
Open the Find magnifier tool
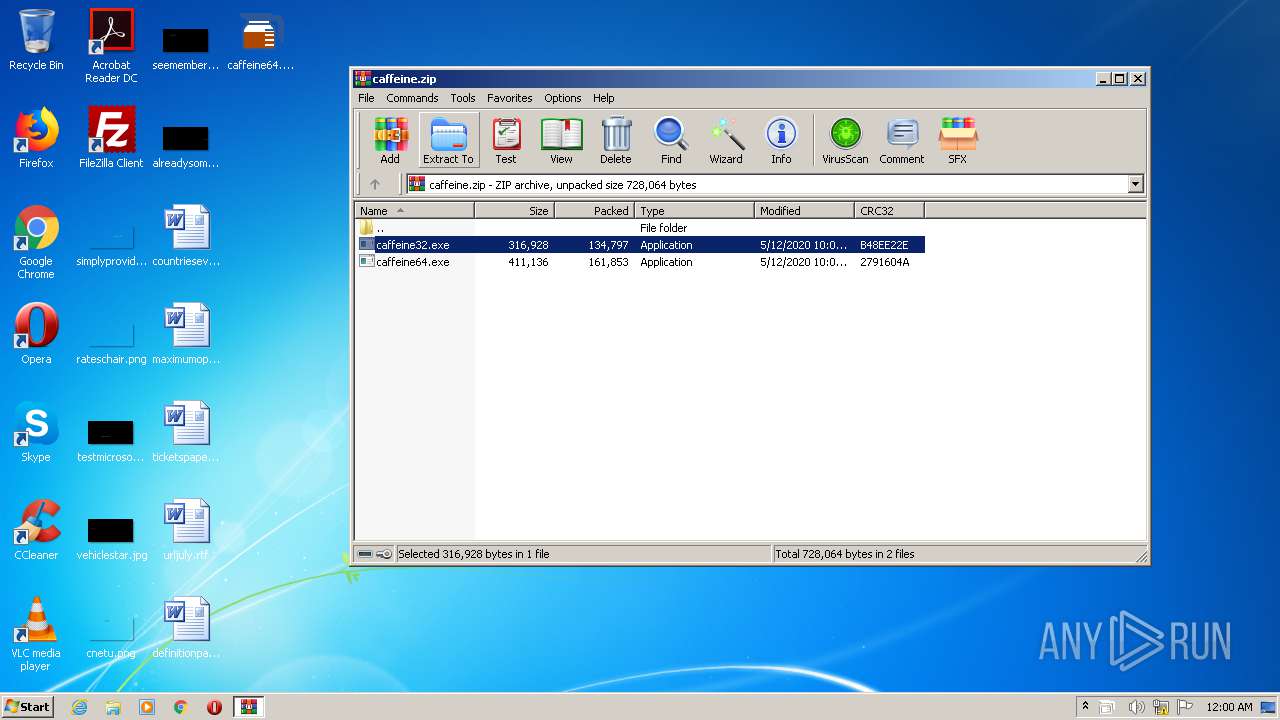point(671,140)
